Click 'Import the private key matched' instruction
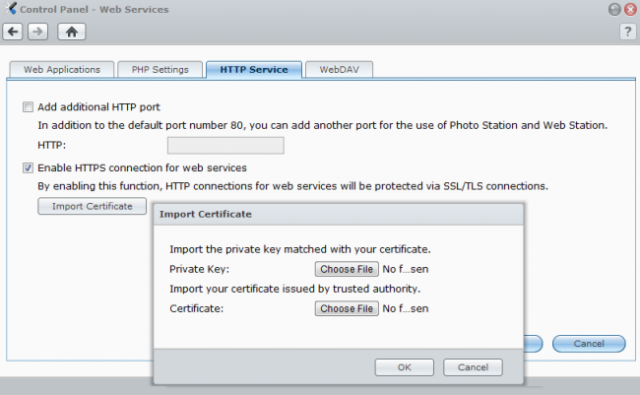The width and height of the screenshot is (640, 395). 300,249
